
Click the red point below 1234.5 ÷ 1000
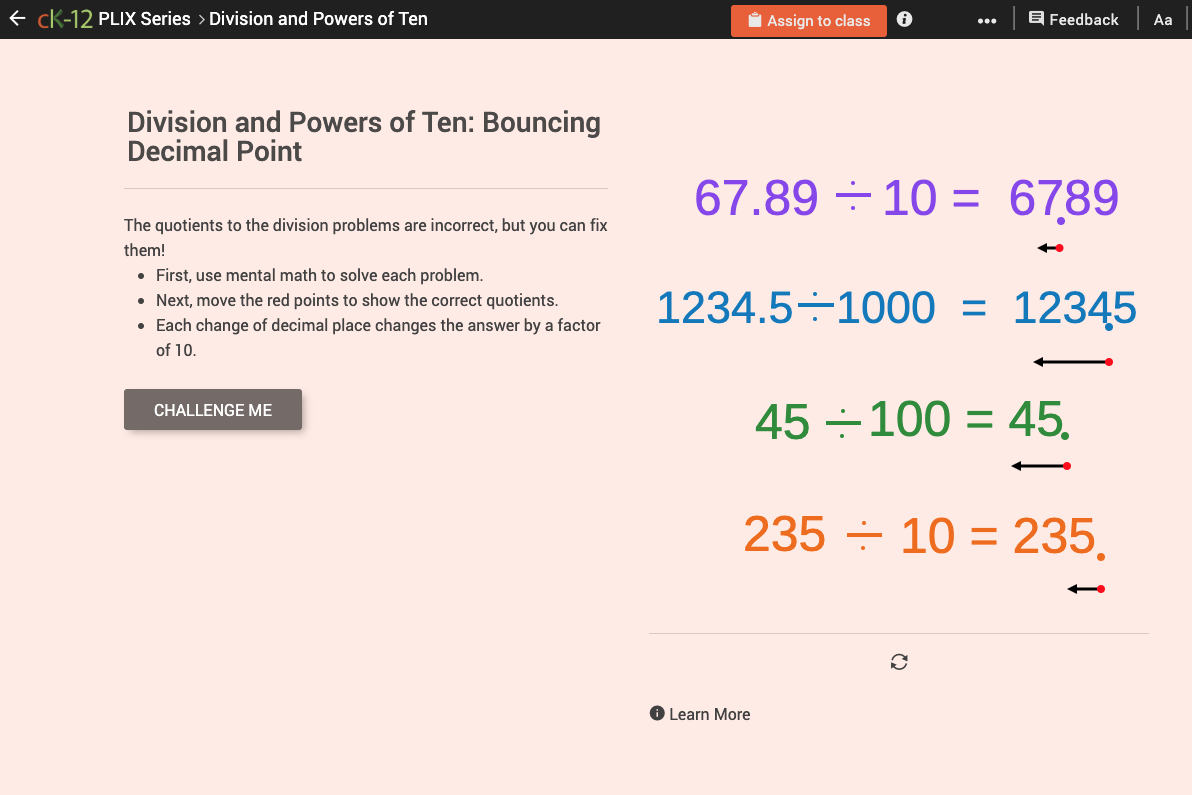pyautogui.click(x=1110, y=362)
